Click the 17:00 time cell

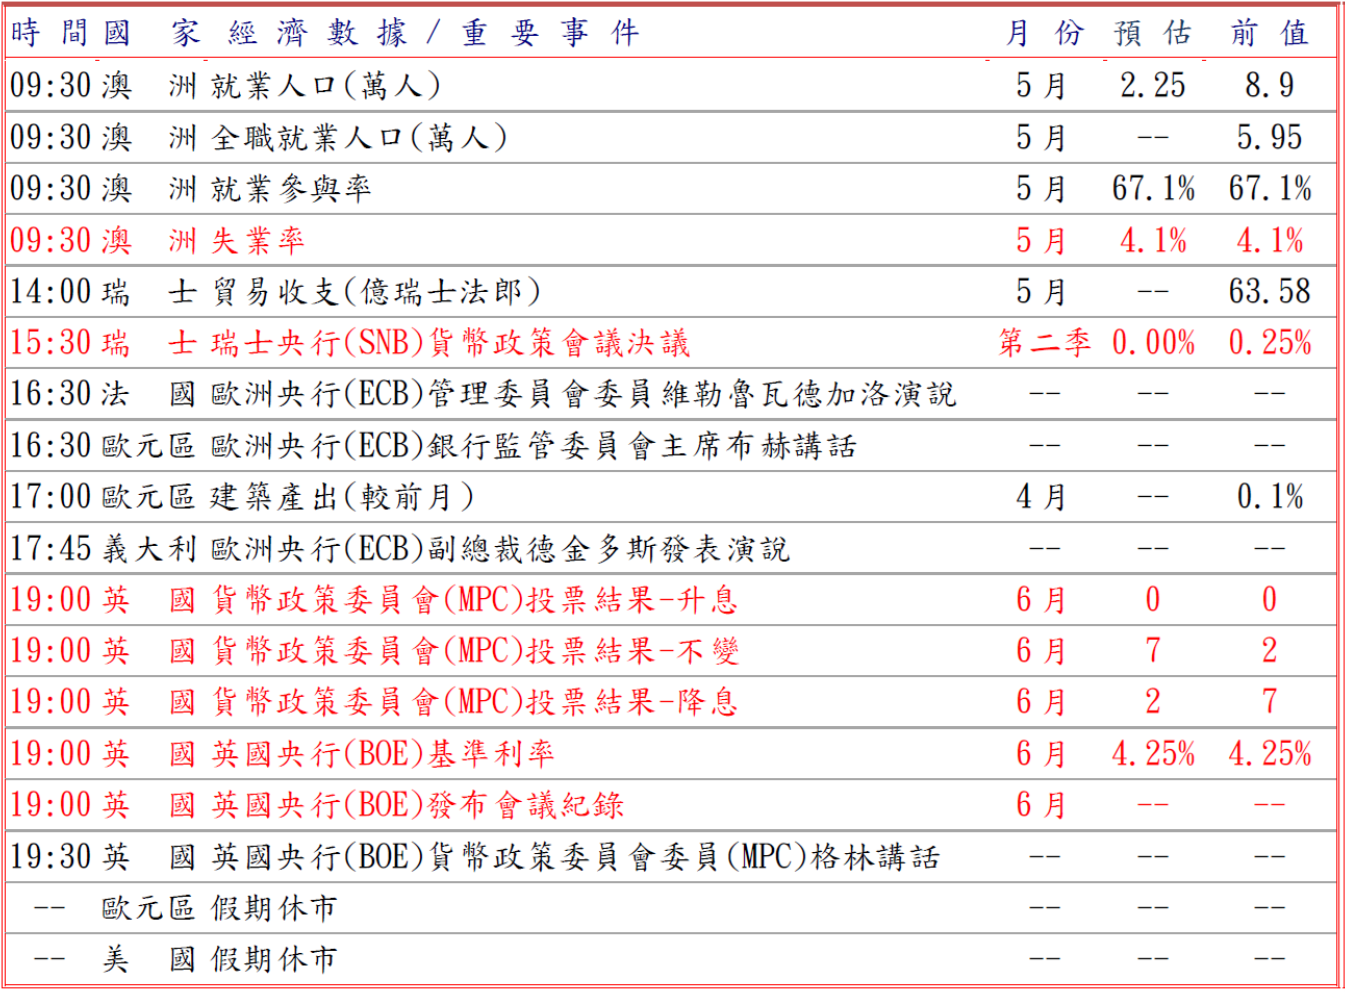[51, 497]
